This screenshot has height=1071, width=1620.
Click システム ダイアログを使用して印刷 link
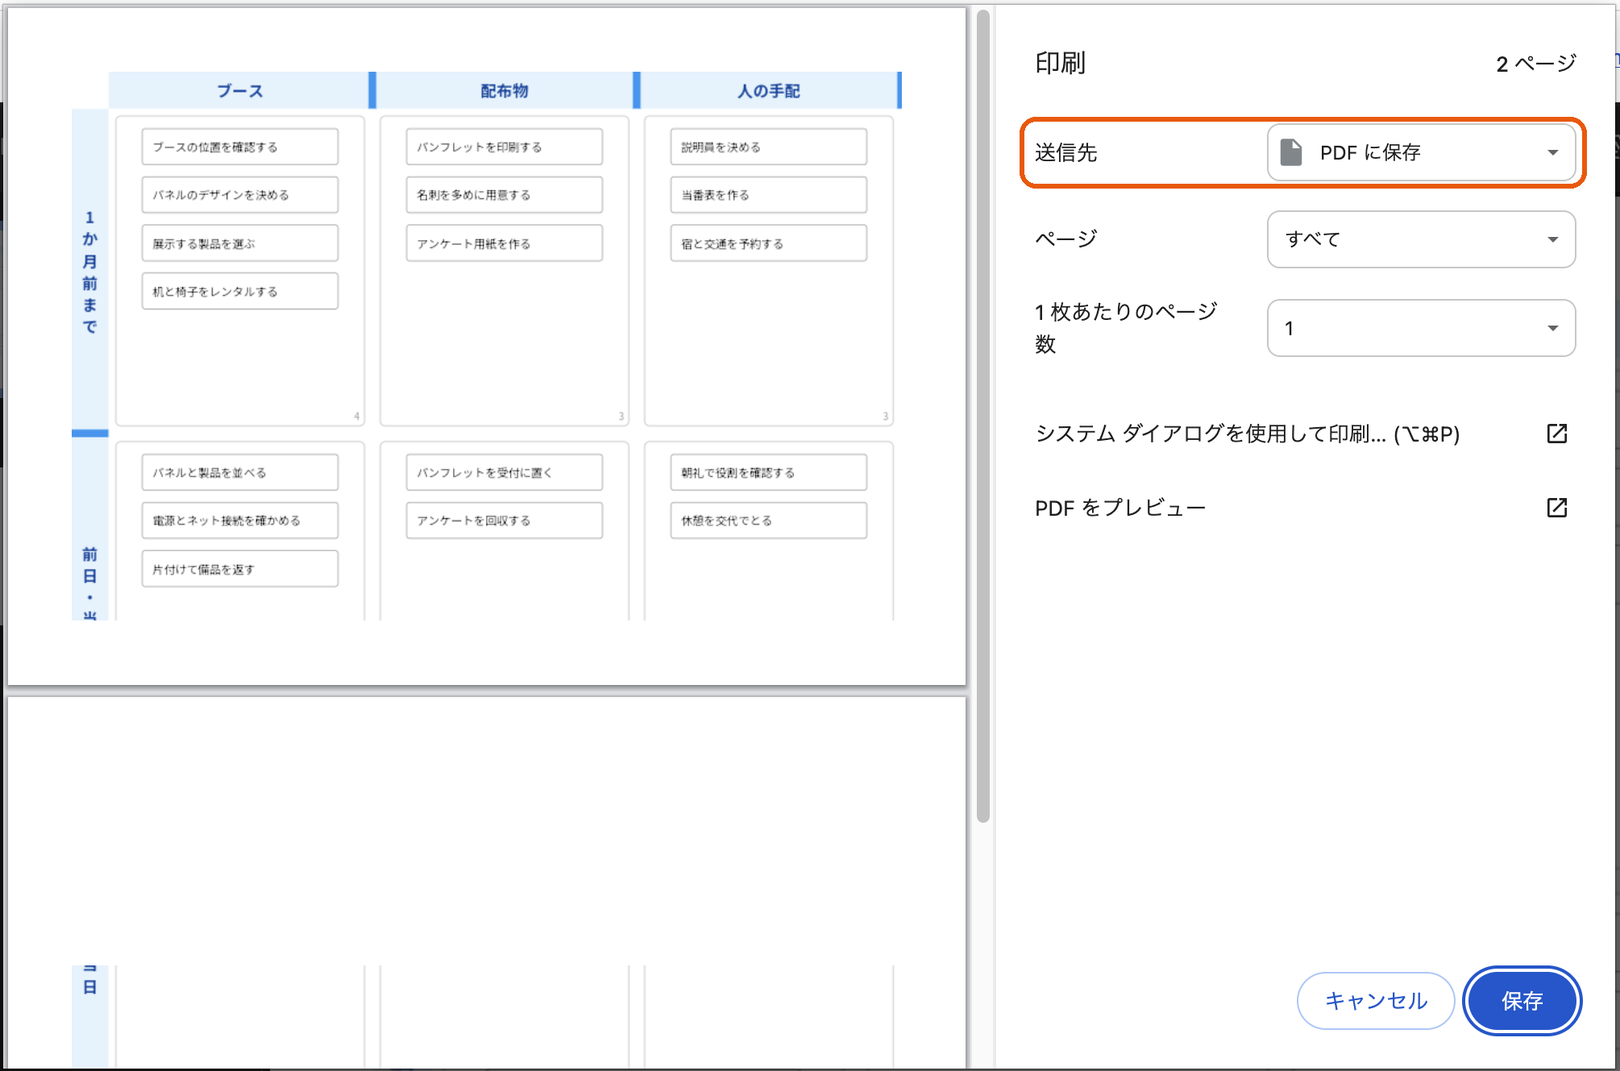1247,434
